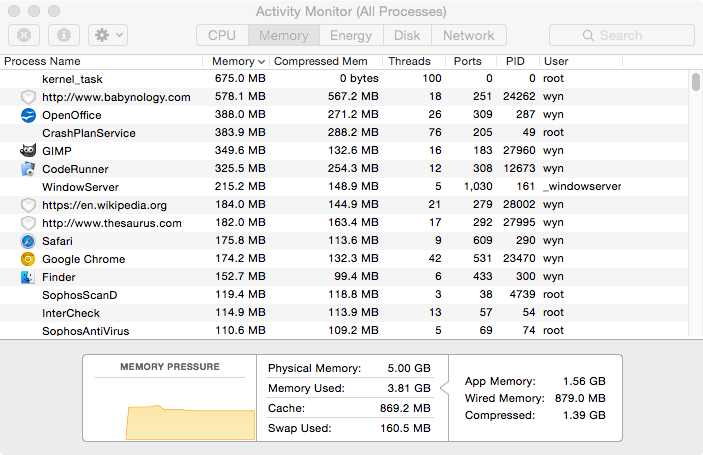Switch to the Energy tab
The height and width of the screenshot is (455, 703).
(351, 35)
